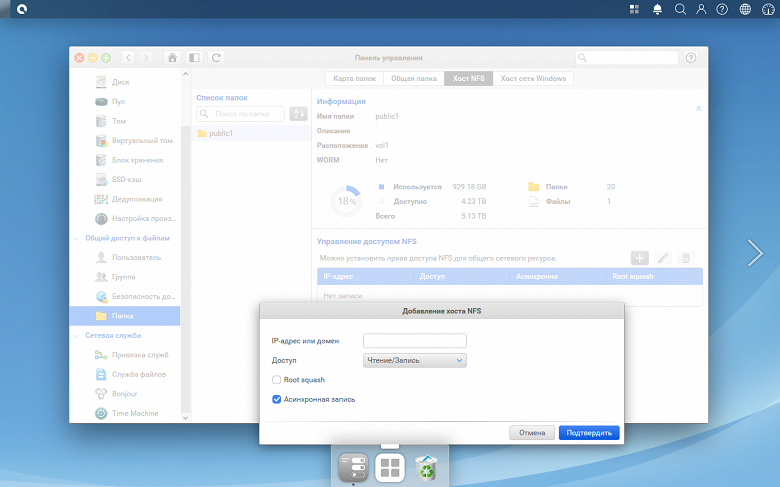Select the Хост NFS tab
The width and height of the screenshot is (780, 487).
[x=469, y=79]
